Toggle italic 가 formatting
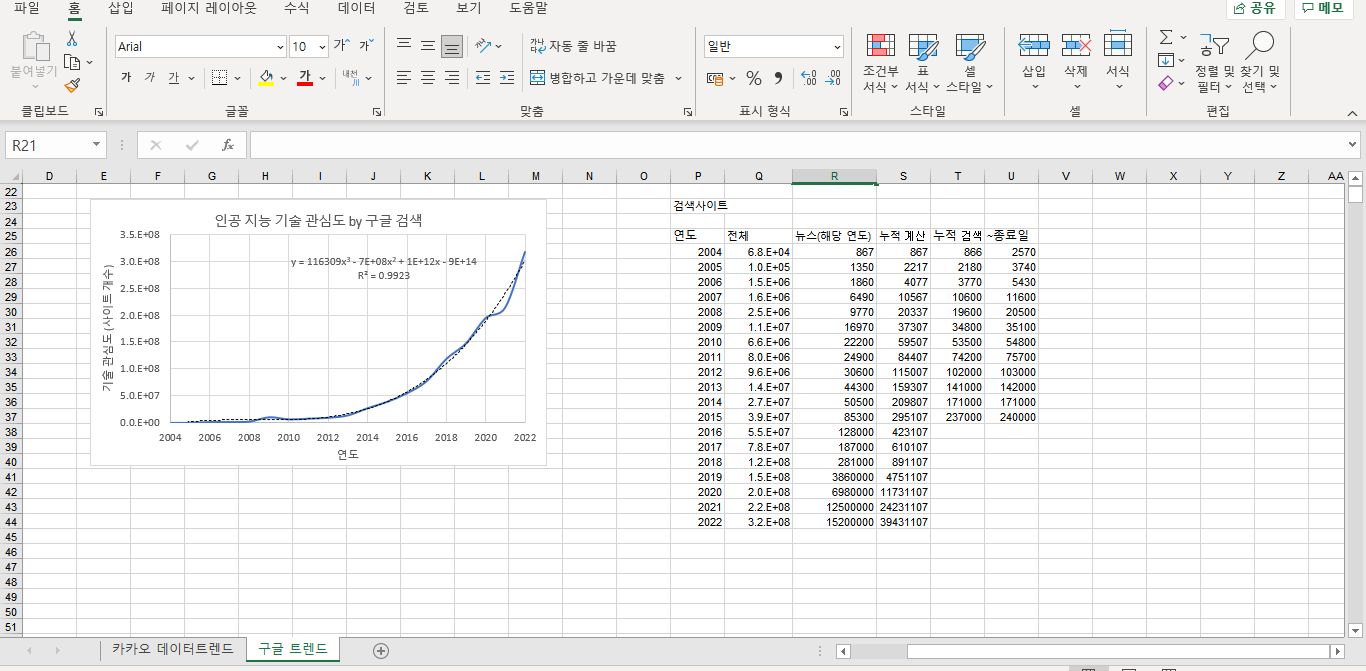This screenshot has height=671, width=1366. pyautogui.click(x=150, y=77)
